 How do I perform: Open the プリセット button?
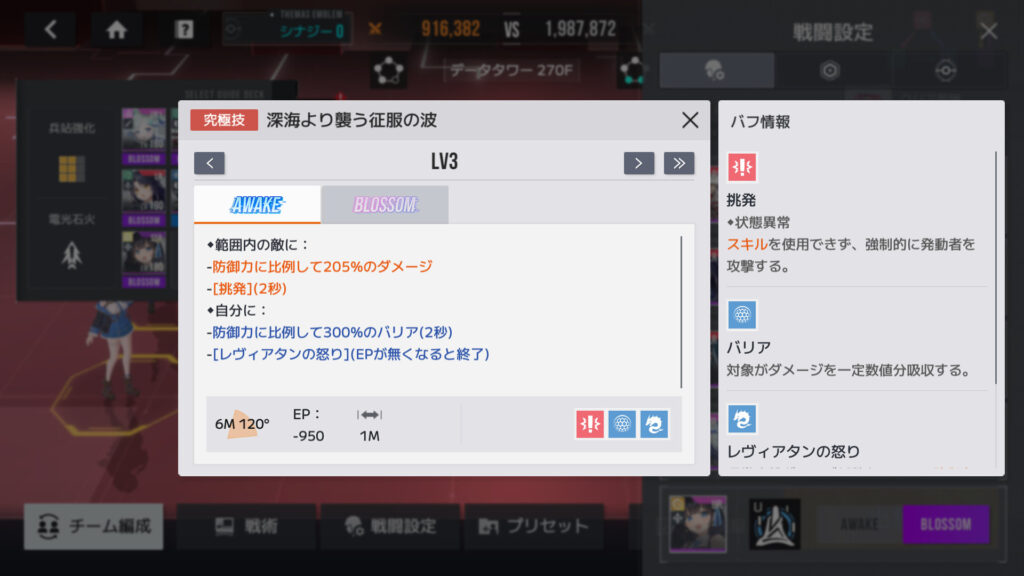coord(534,526)
